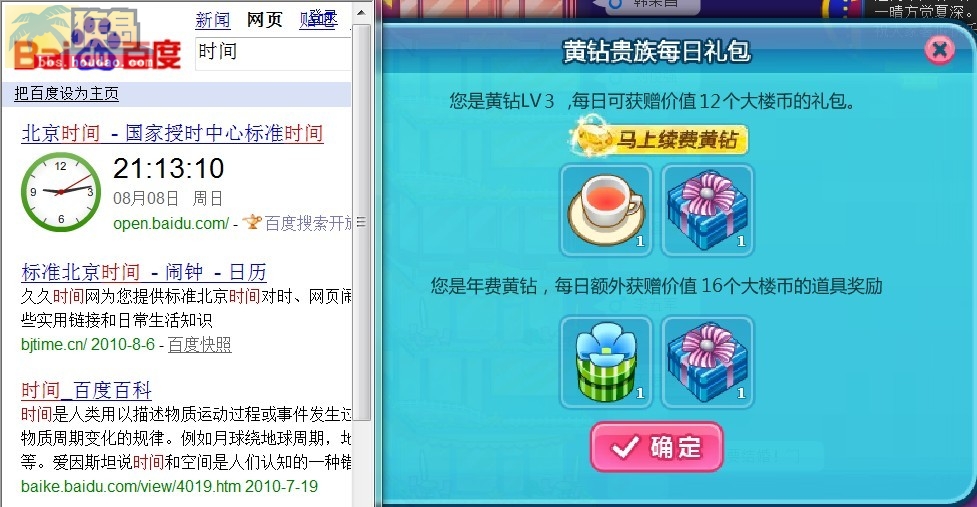Click the scrollbar up arrow
Image resolution: width=977 pixels, height=507 pixels.
coord(361,12)
